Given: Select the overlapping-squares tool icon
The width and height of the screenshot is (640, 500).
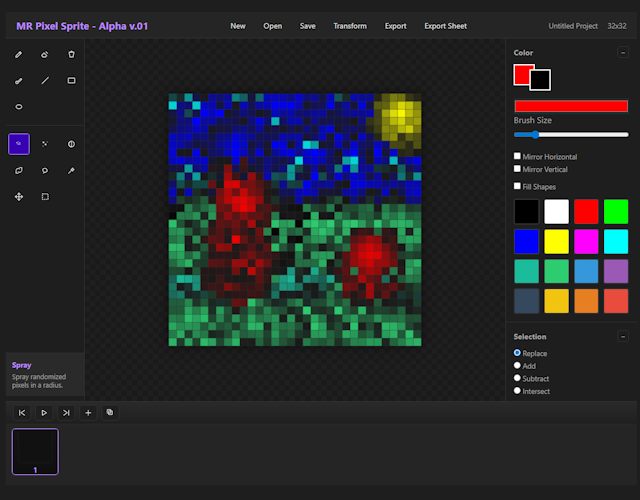Looking at the screenshot, I should (x=19, y=171).
